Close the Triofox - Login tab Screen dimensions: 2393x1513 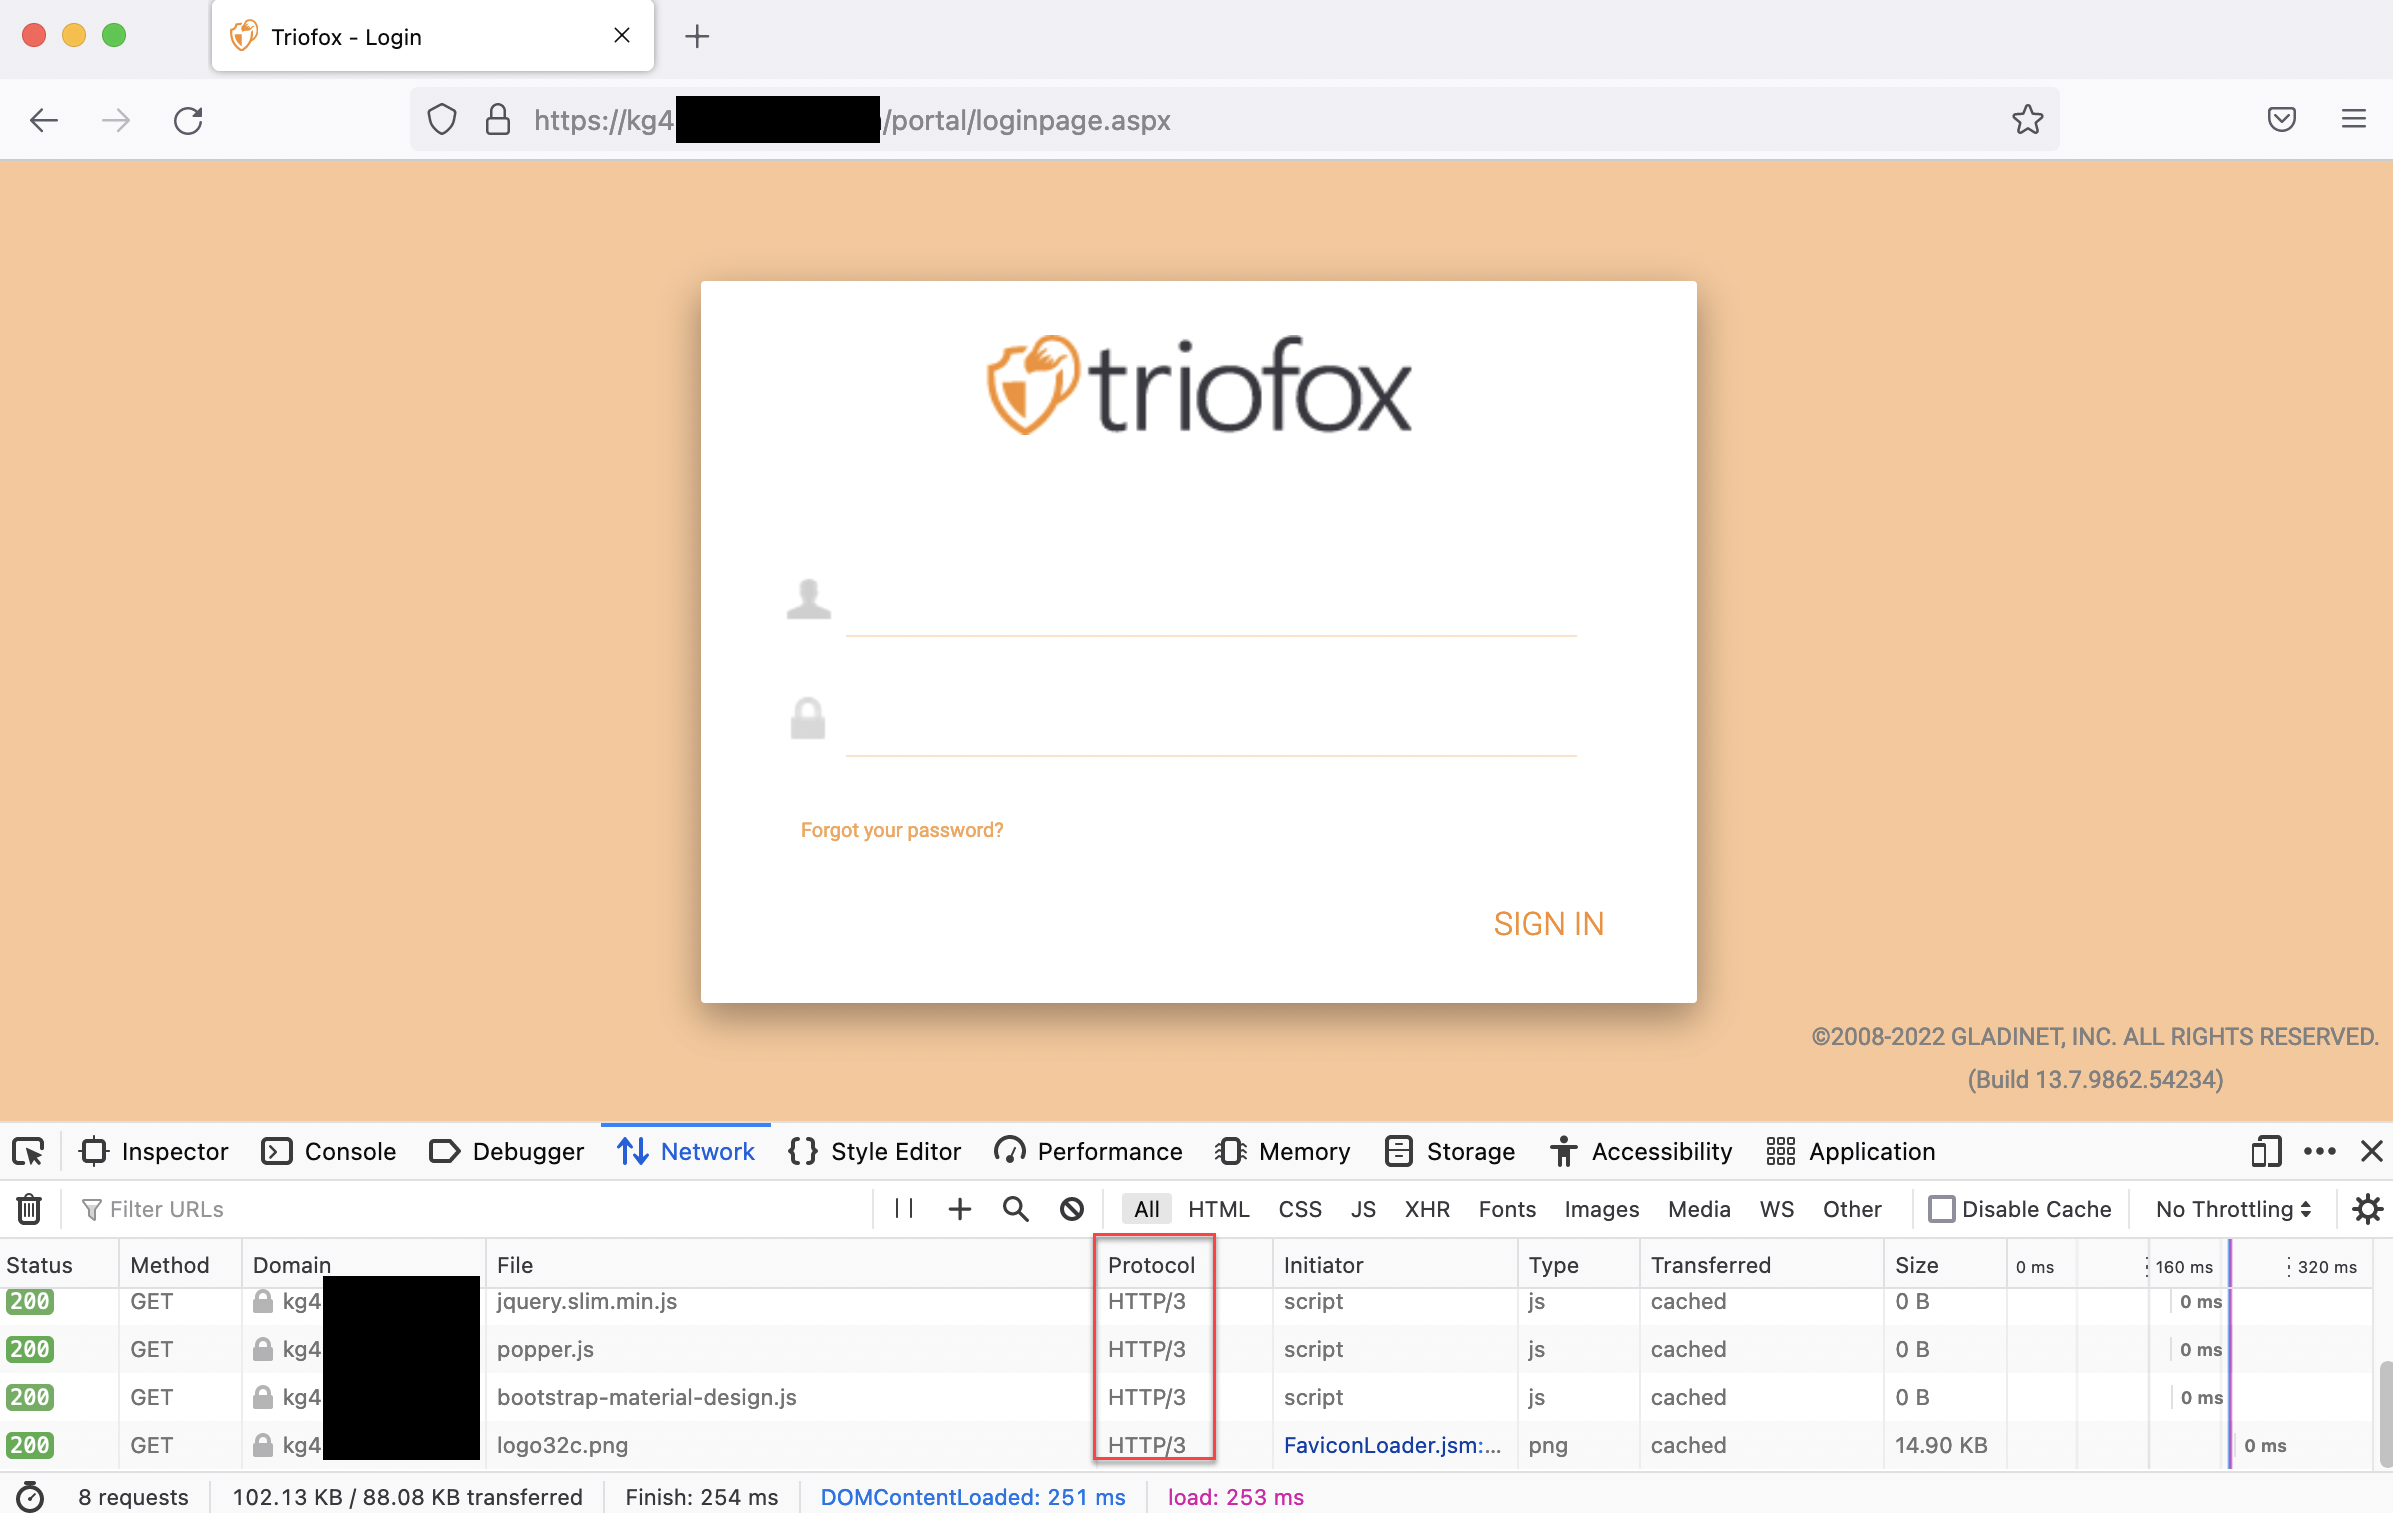pyautogui.click(x=622, y=36)
